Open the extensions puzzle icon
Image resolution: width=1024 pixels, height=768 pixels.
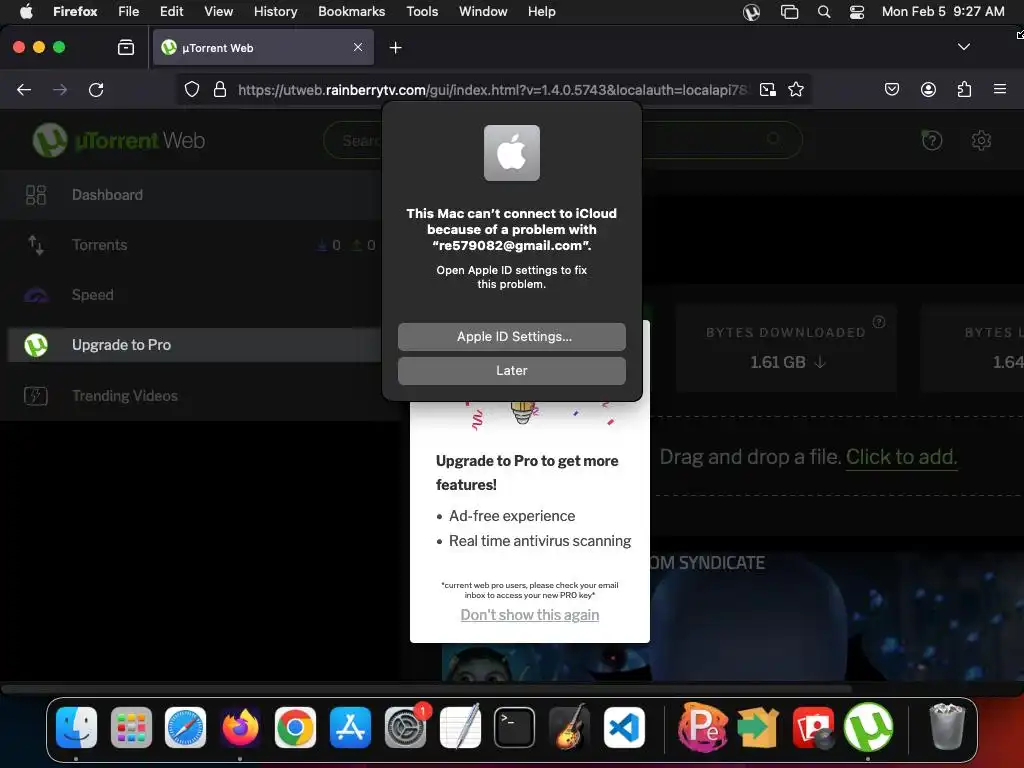964,89
